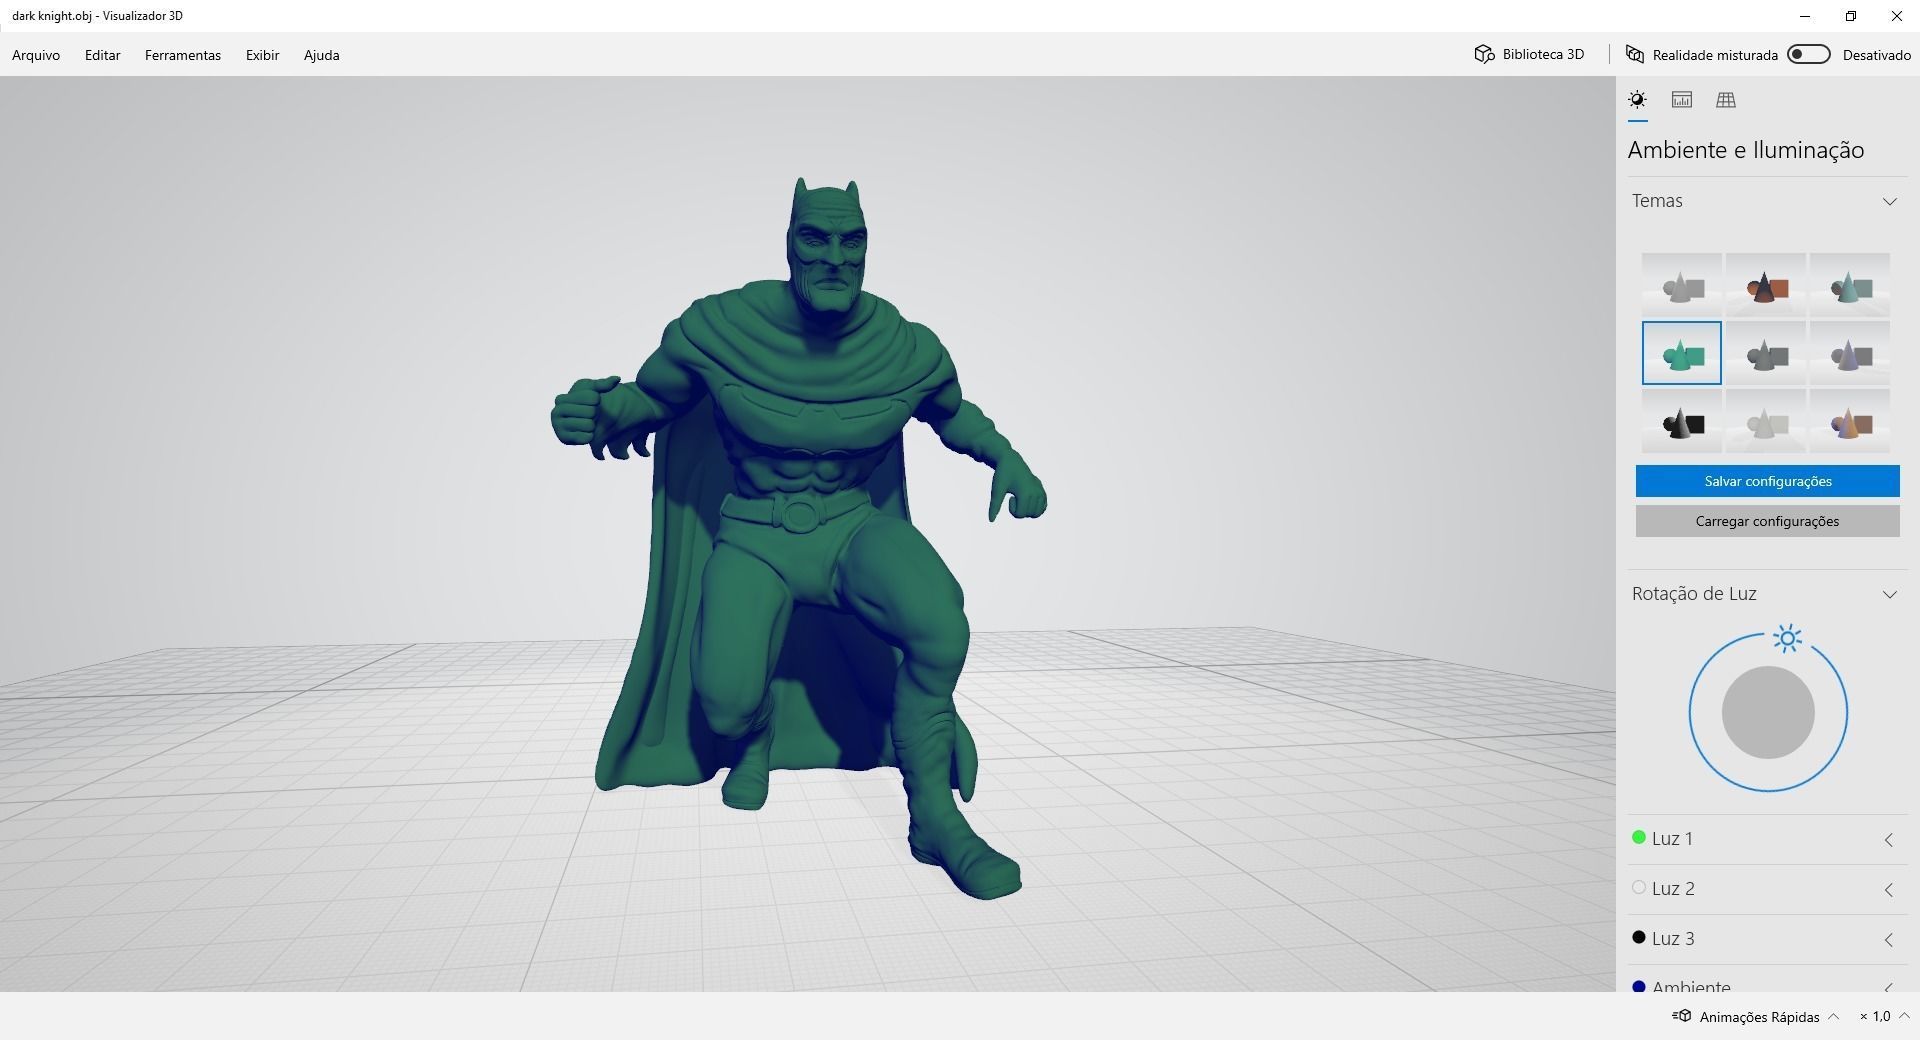1920x1040 pixels.
Task: Select the plain gray theme thumbnail
Action: point(1681,285)
